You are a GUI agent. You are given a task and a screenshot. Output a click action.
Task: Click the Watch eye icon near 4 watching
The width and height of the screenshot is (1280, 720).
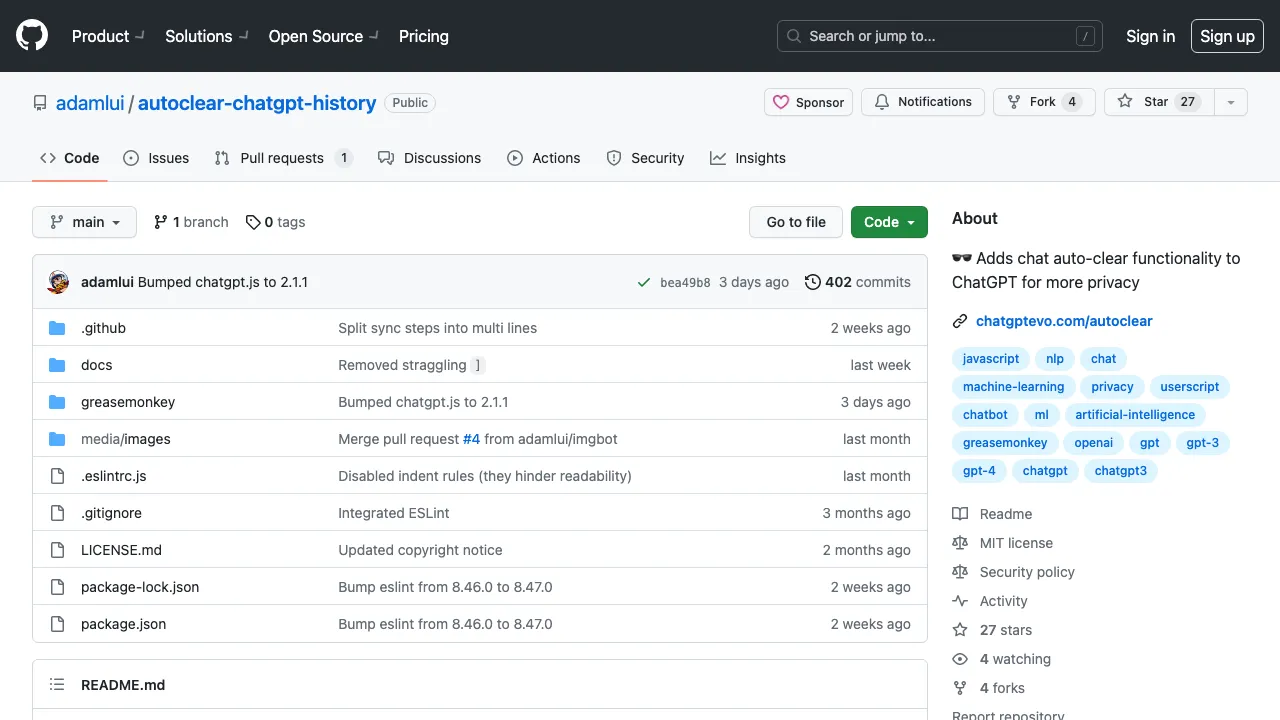(960, 659)
